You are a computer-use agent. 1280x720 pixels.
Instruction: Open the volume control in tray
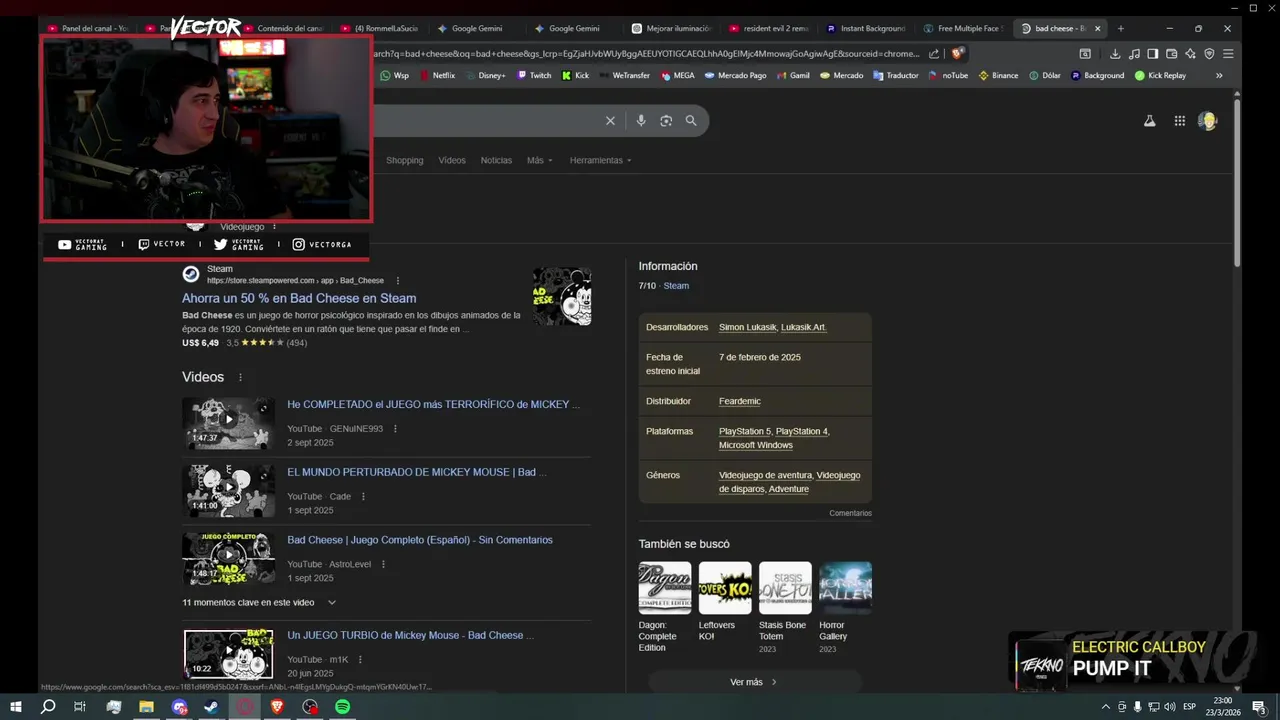(x=1170, y=707)
